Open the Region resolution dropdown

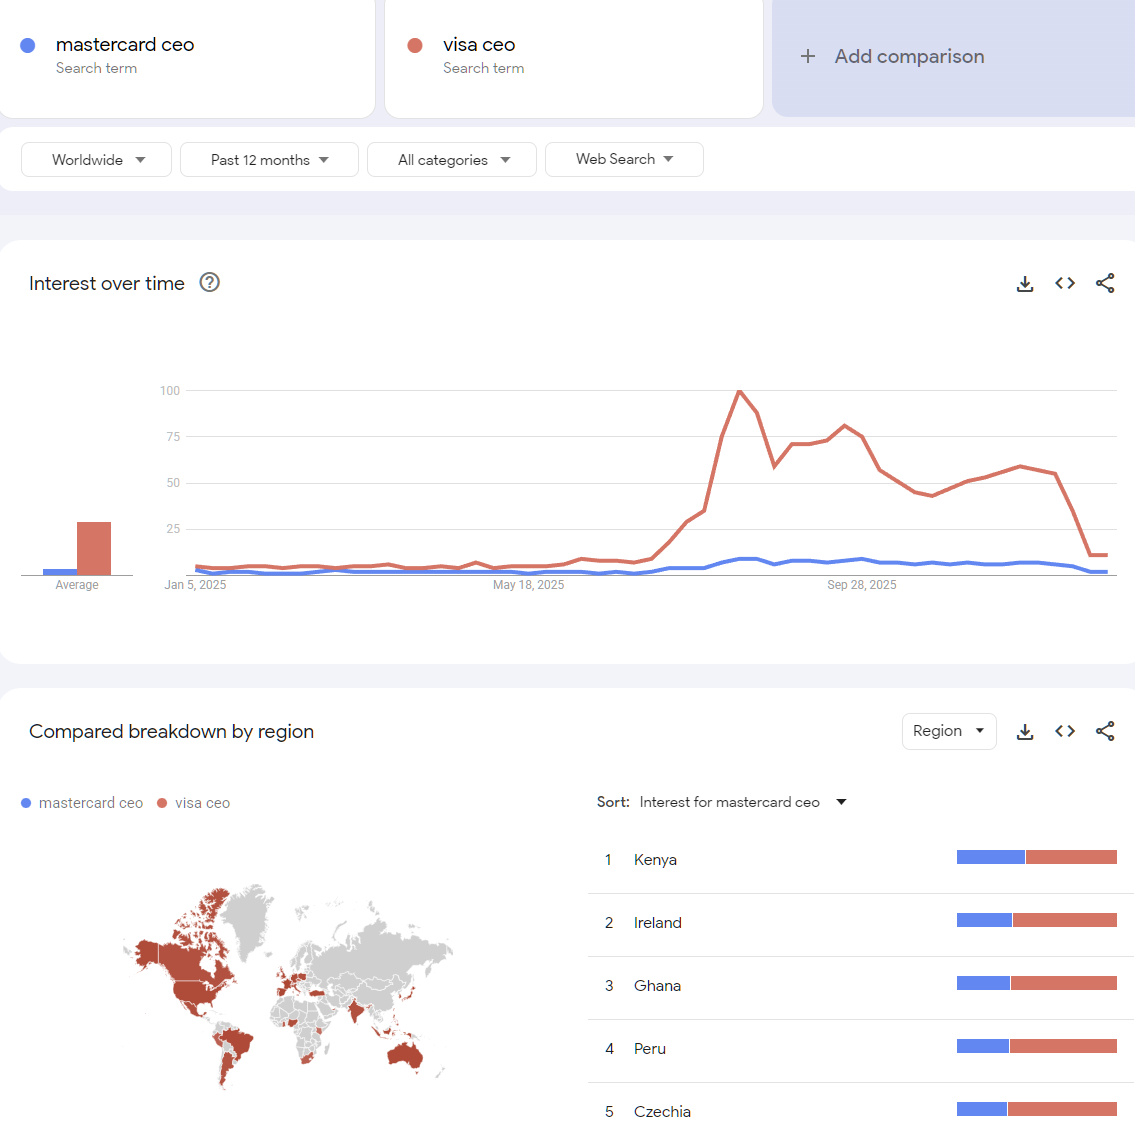click(x=949, y=731)
